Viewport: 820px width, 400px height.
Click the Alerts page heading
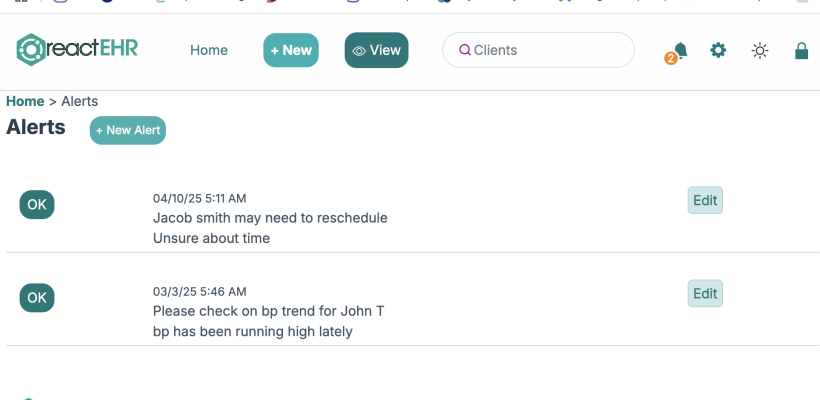click(x=36, y=127)
